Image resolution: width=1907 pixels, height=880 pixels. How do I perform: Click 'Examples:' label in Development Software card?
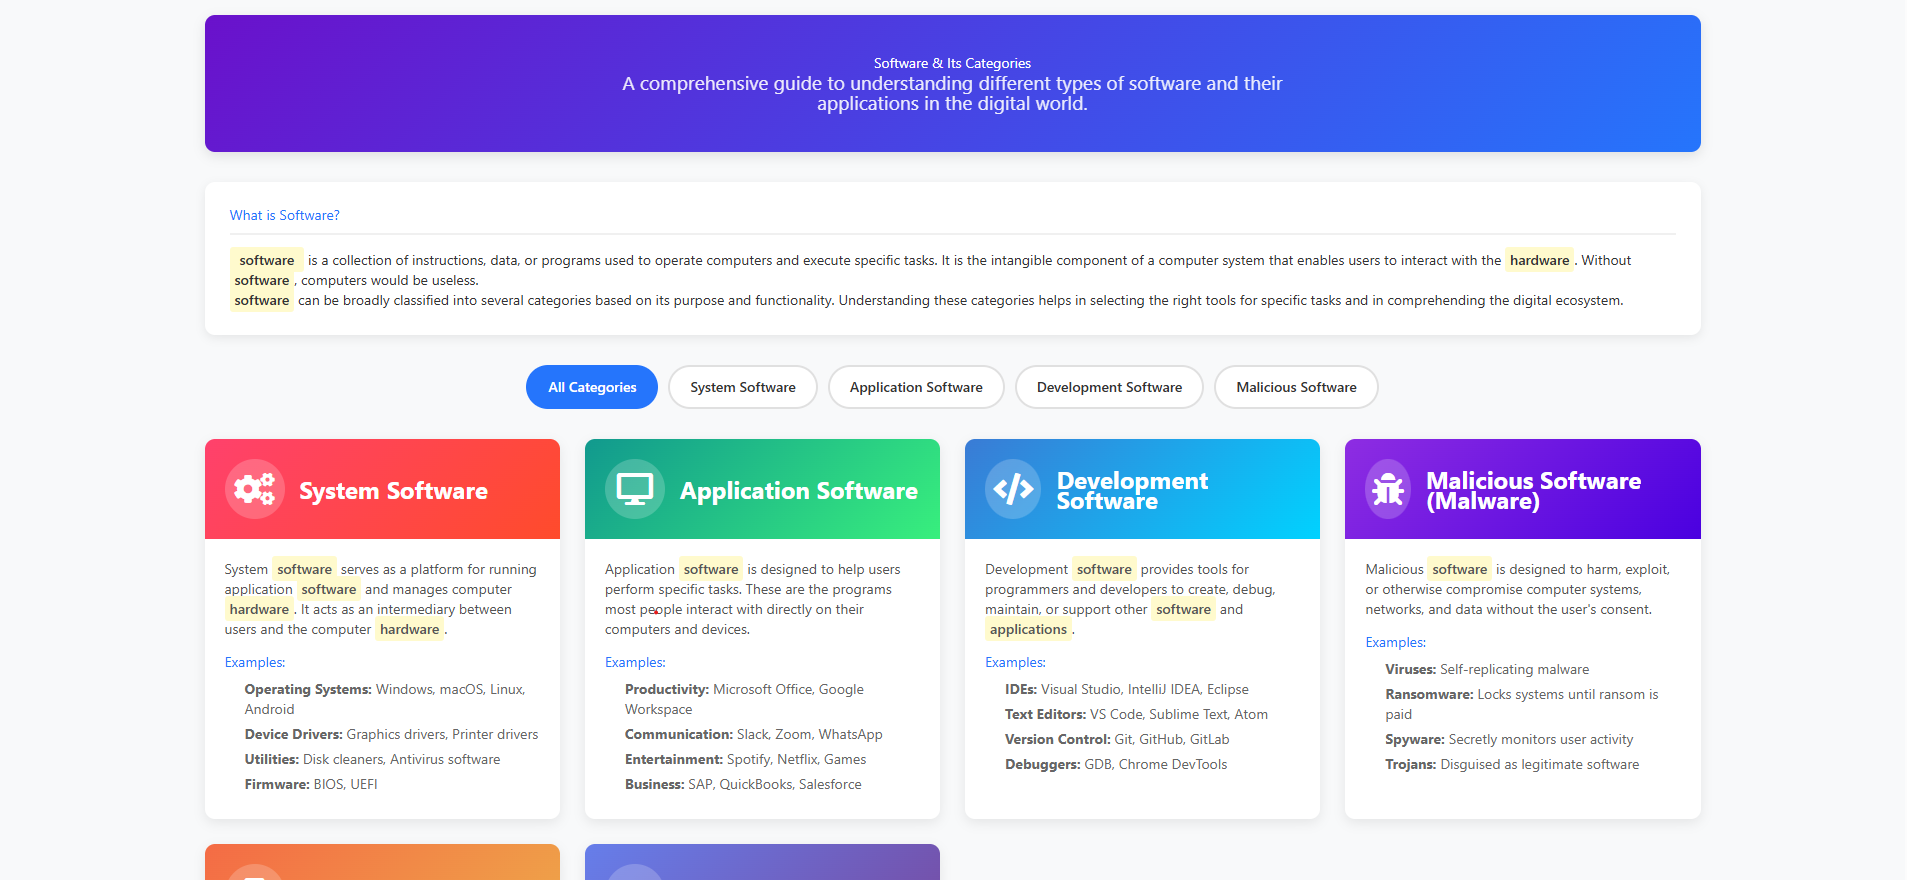[1015, 662]
